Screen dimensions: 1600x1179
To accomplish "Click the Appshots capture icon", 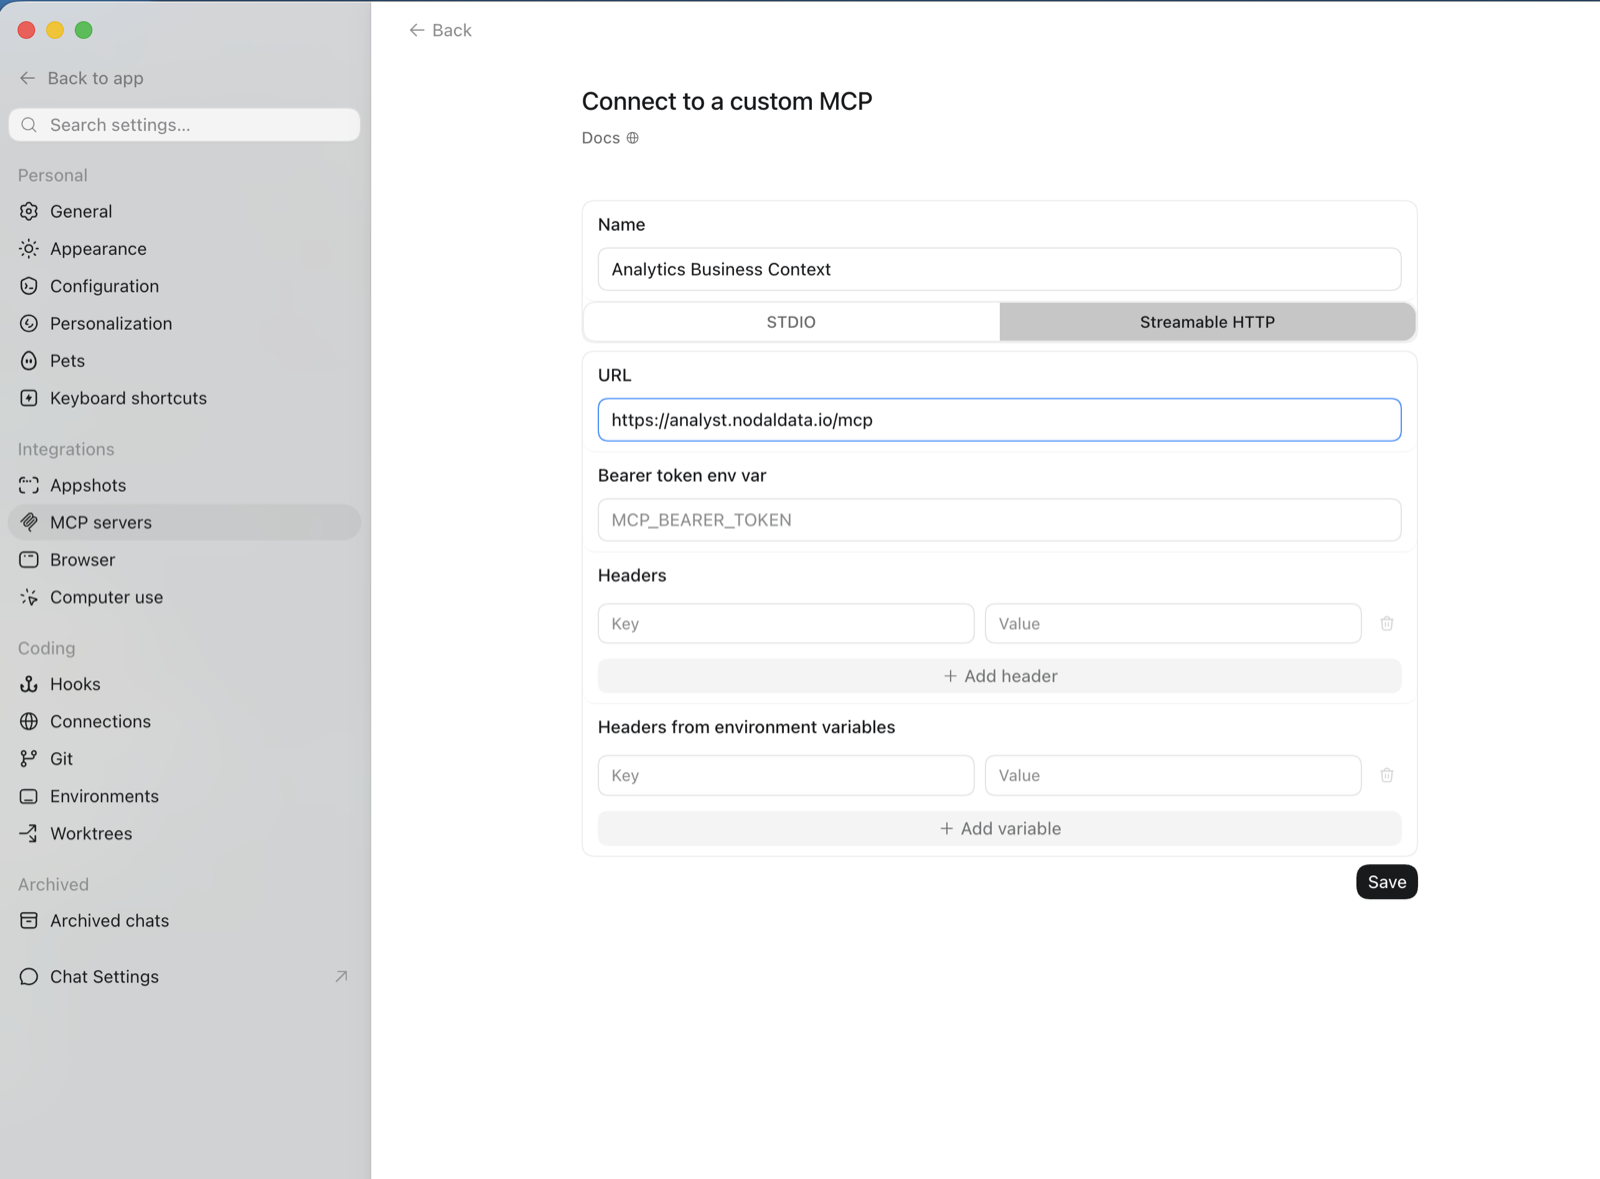I will (29, 485).
